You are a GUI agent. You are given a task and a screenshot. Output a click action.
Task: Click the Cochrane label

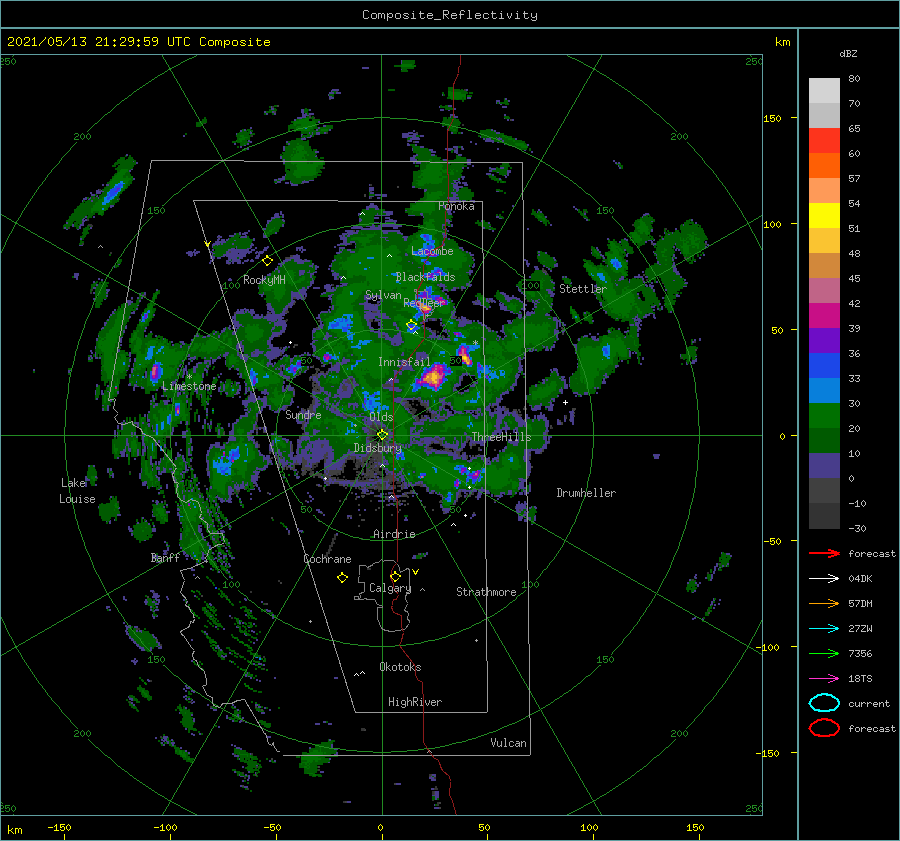point(327,559)
